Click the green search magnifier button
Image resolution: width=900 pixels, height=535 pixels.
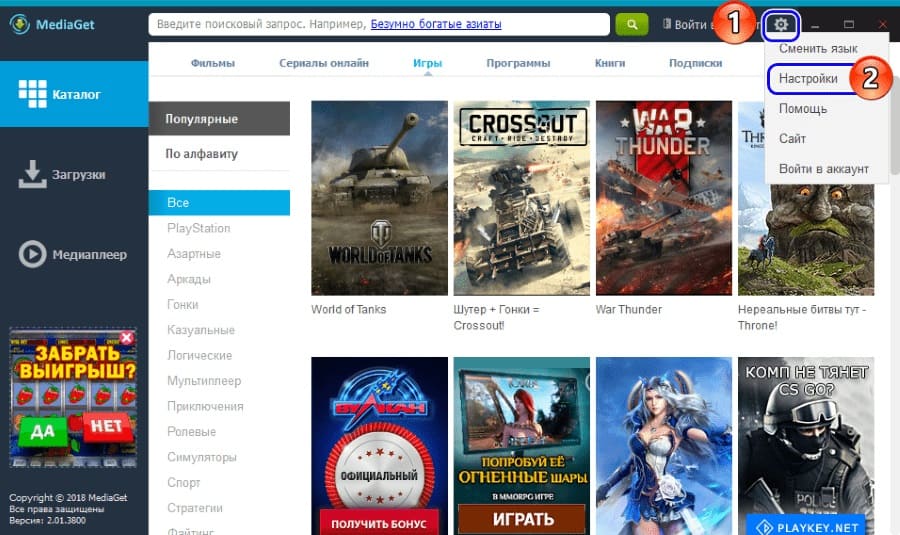coord(631,24)
